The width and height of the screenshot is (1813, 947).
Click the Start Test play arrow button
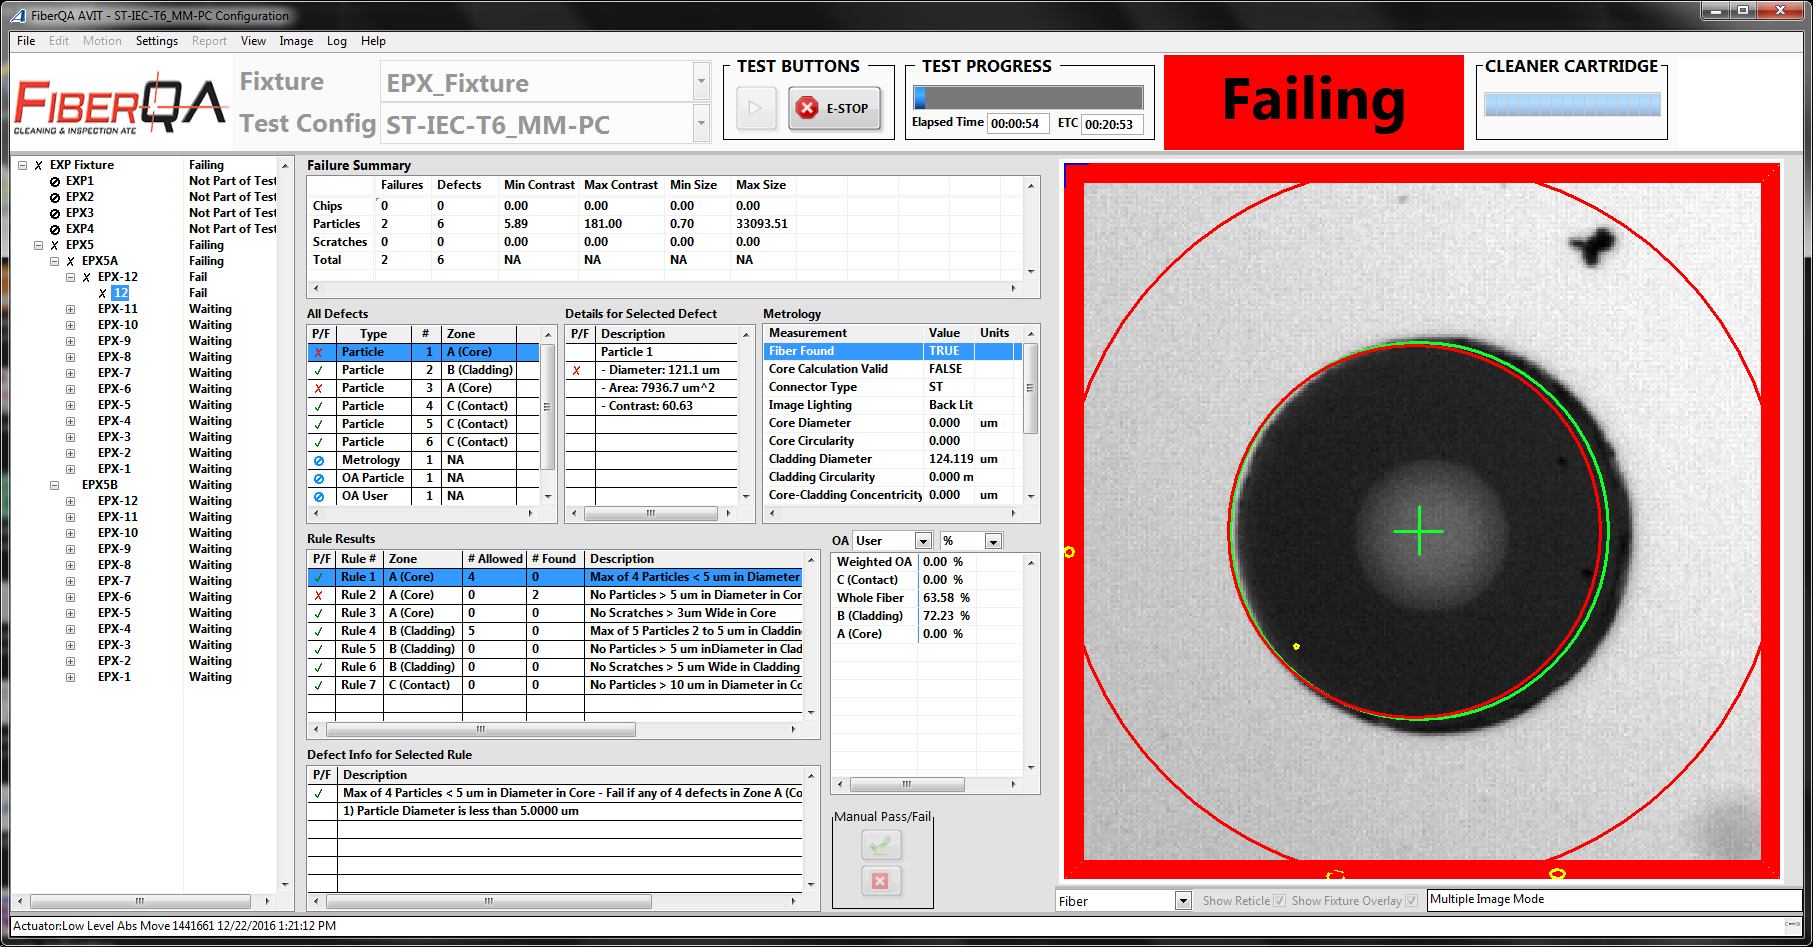coord(756,108)
